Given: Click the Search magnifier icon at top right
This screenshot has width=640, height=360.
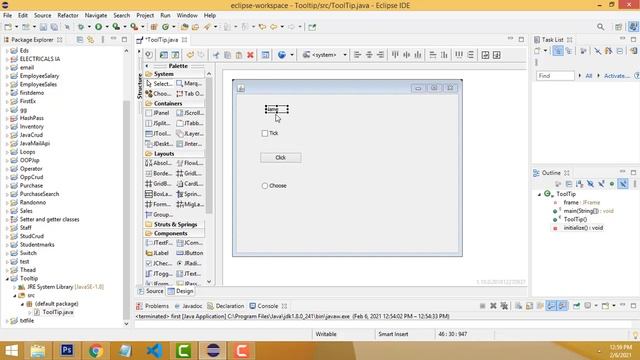Looking at the screenshot, I should tap(600, 27).
